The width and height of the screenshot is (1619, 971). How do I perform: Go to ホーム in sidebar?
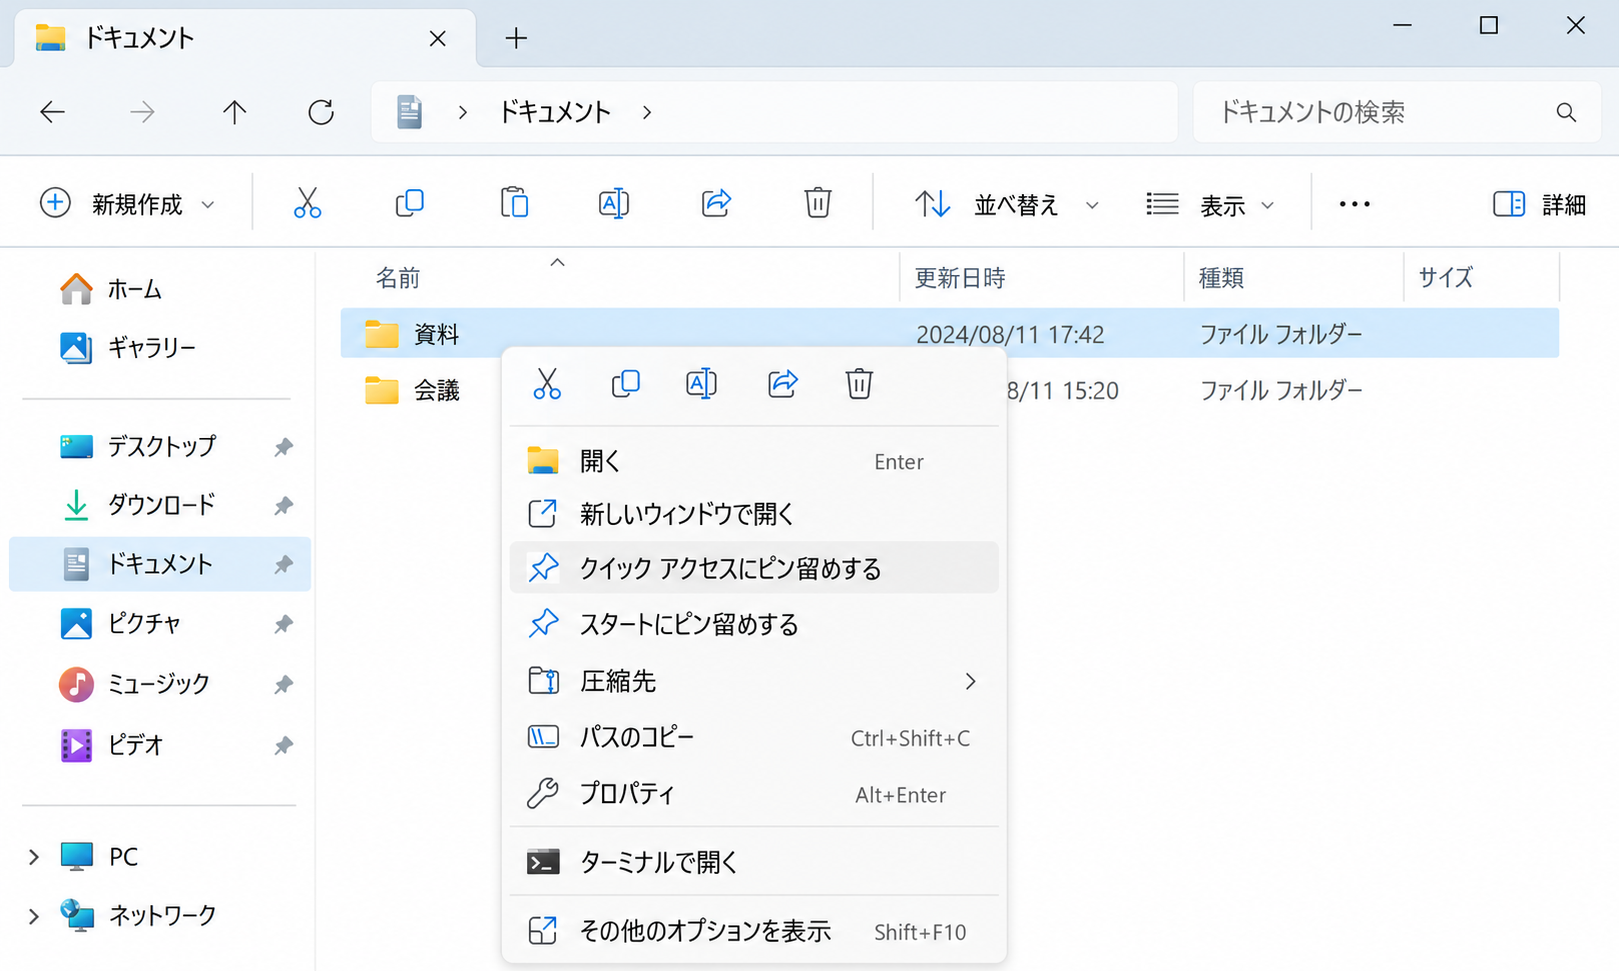(x=160, y=290)
